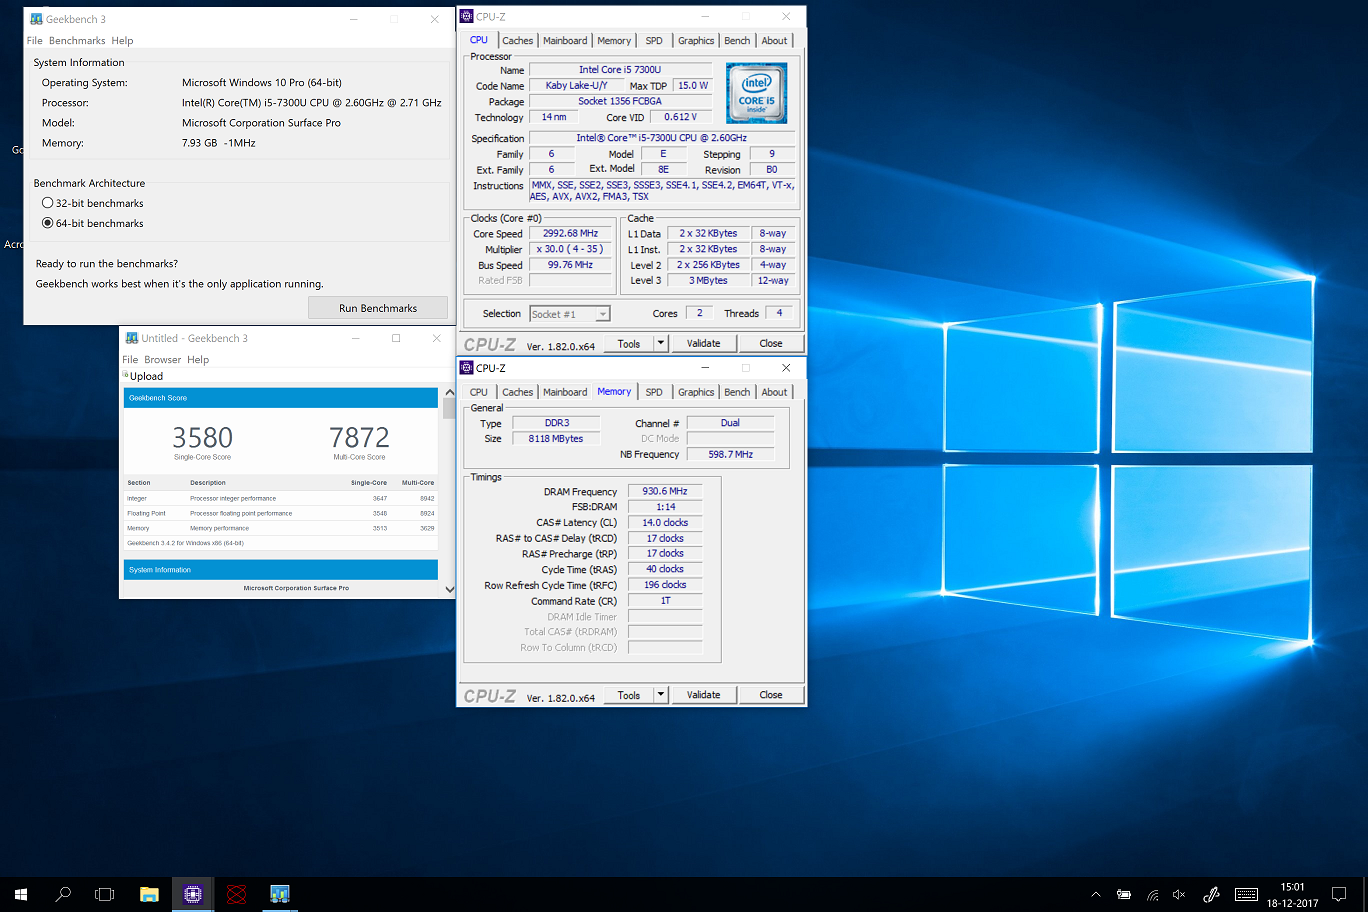Click the Windows Start button
The width and height of the screenshot is (1368, 912).
[20, 894]
